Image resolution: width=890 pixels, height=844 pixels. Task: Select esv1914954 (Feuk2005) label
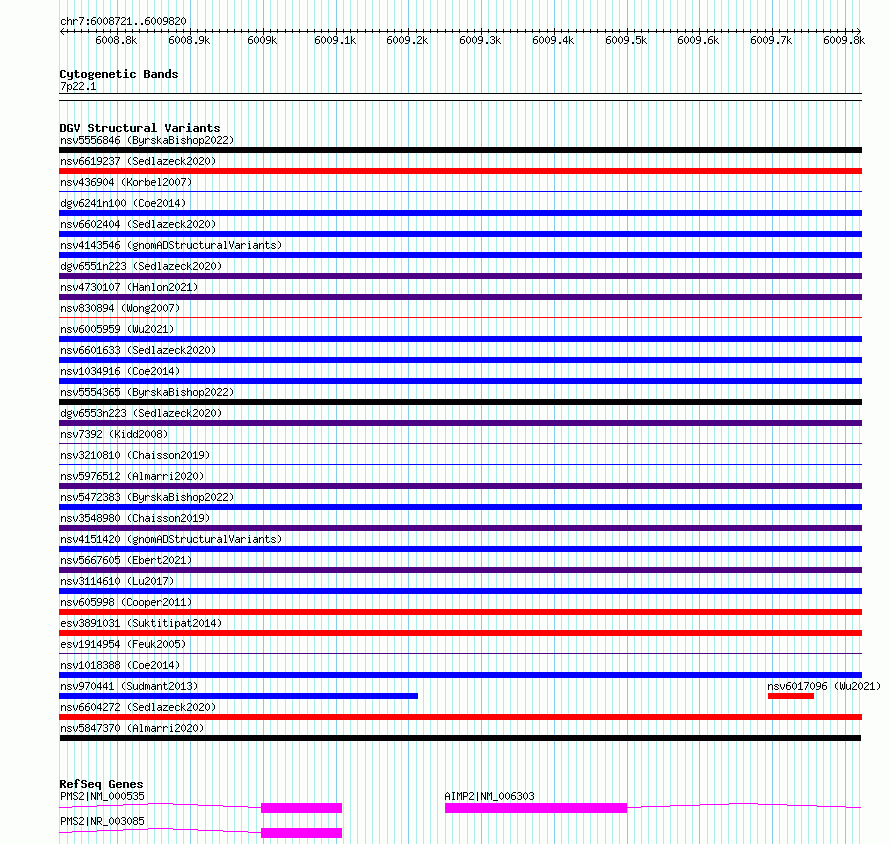(x=123, y=644)
